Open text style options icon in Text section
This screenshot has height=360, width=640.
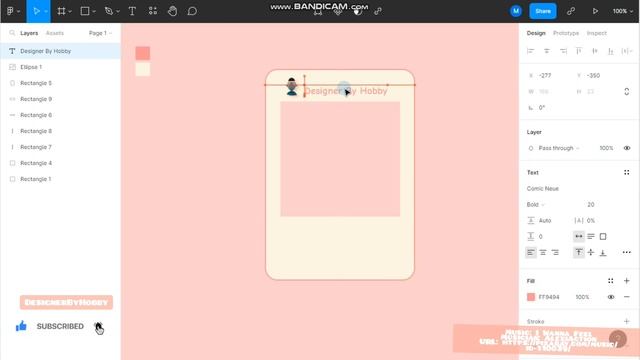coord(627,172)
